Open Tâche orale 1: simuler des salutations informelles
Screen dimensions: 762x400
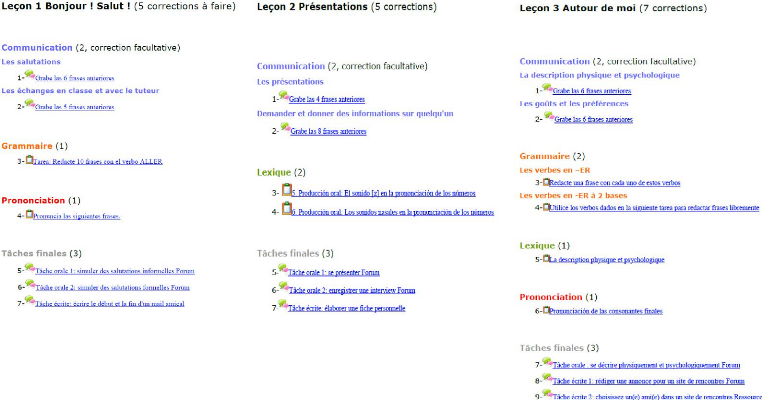[x=115, y=271]
